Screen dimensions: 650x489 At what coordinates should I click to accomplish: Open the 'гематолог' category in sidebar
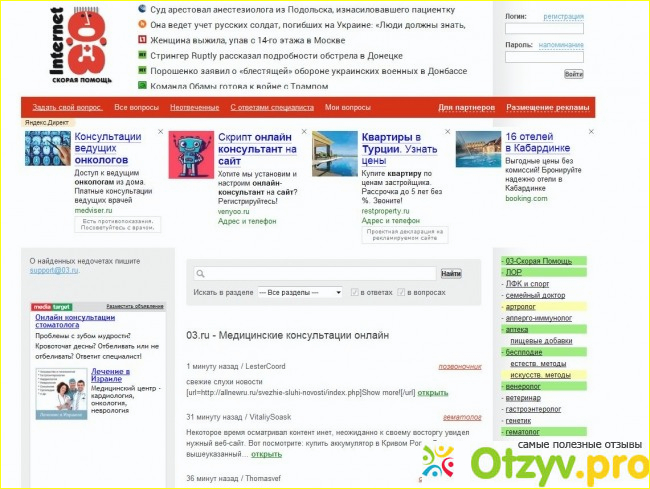point(523,432)
